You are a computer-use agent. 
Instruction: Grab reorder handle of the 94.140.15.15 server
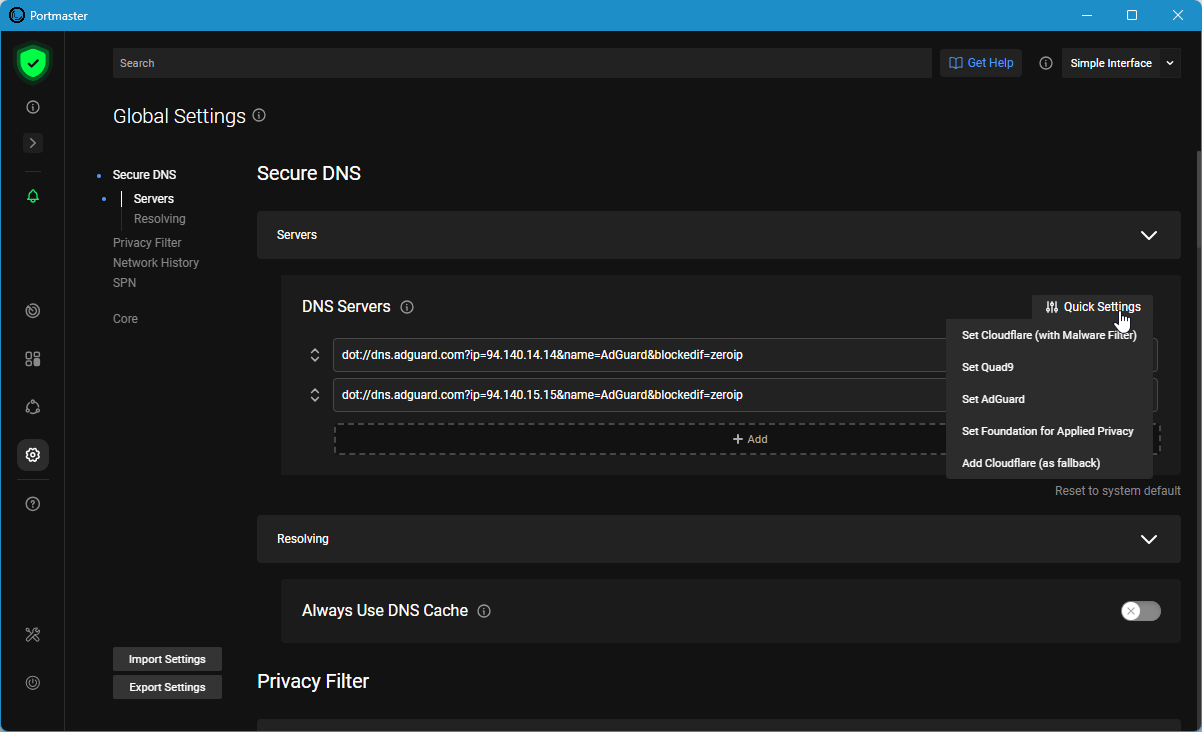pyautogui.click(x=315, y=395)
